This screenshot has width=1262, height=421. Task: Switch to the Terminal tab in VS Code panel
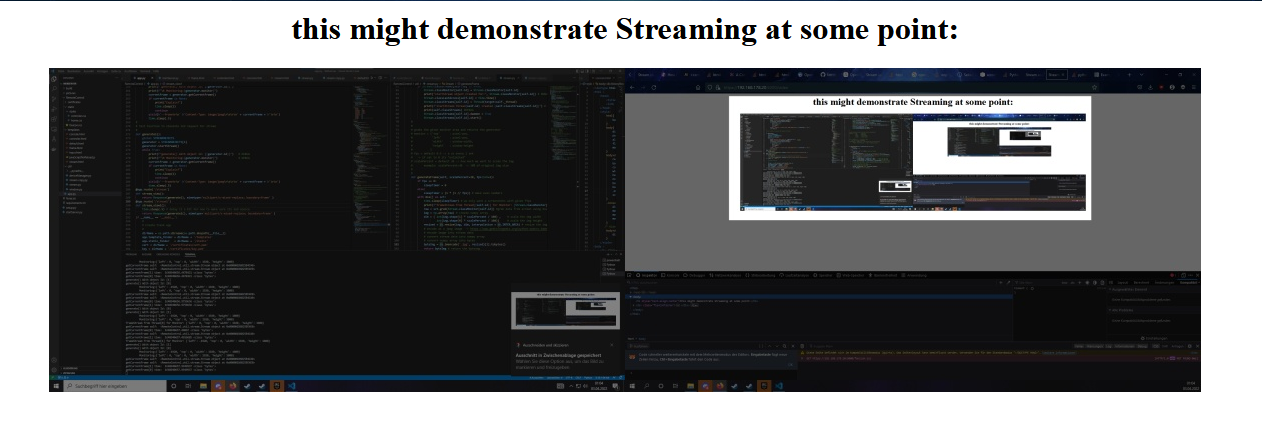point(190,254)
